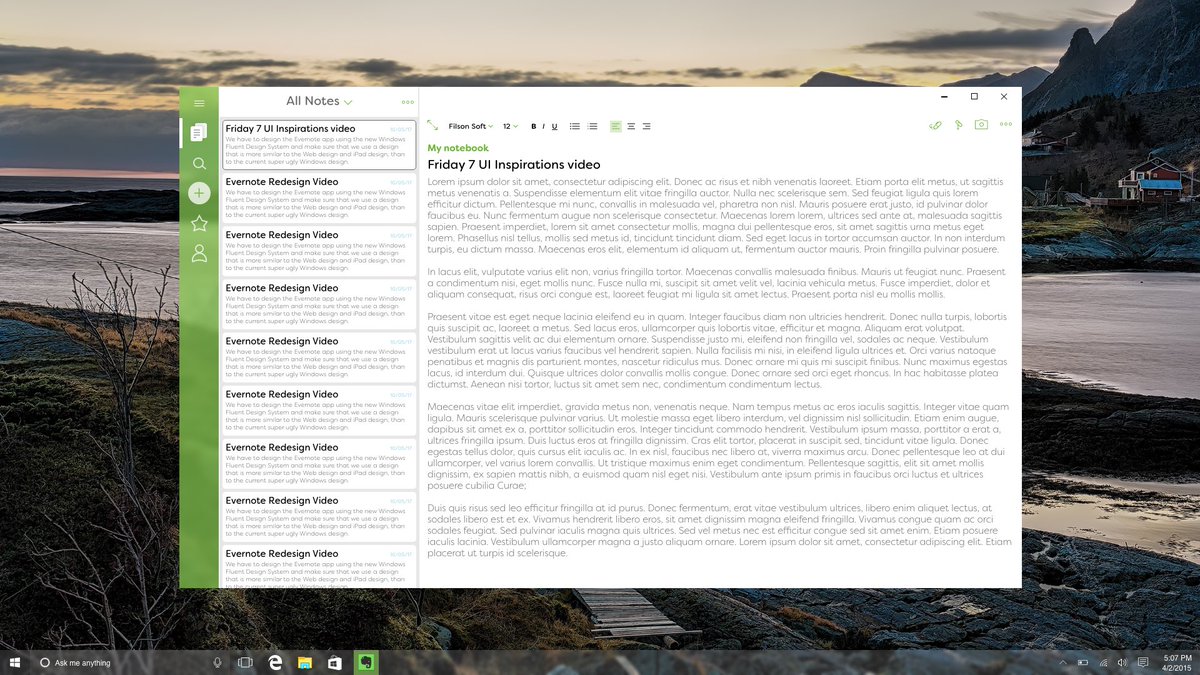Viewport: 1200px width, 675px height.
Task: Insert a numbered list
Action: tap(592, 127)
